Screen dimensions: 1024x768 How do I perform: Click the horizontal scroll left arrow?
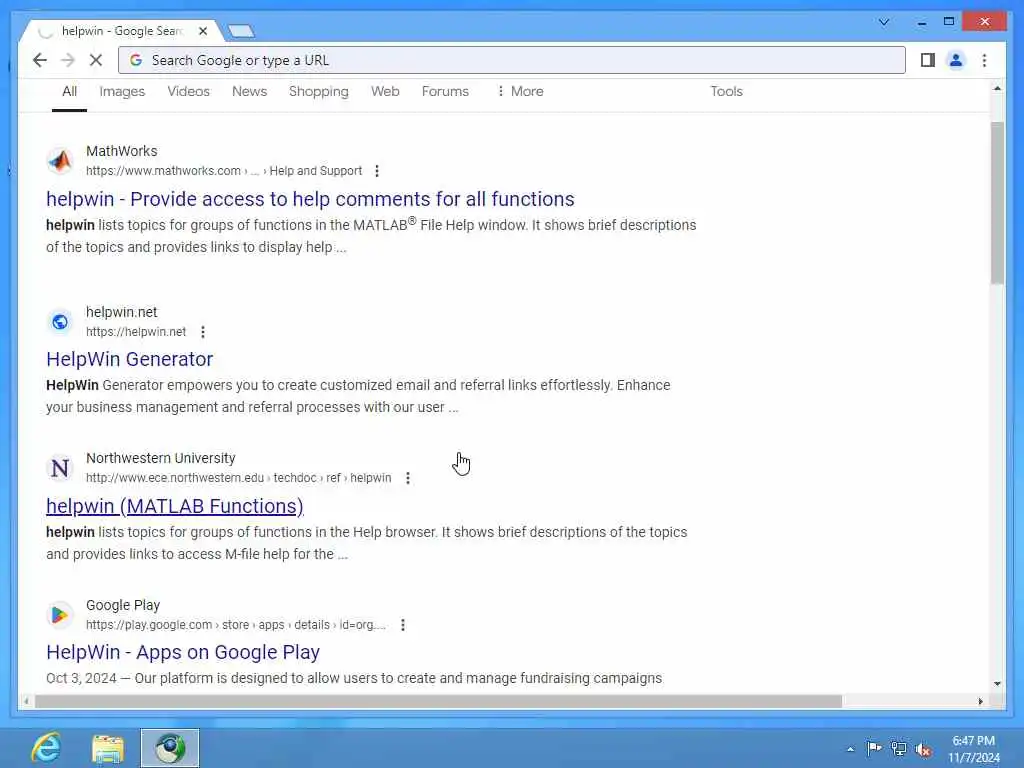[x=26, y=701]
